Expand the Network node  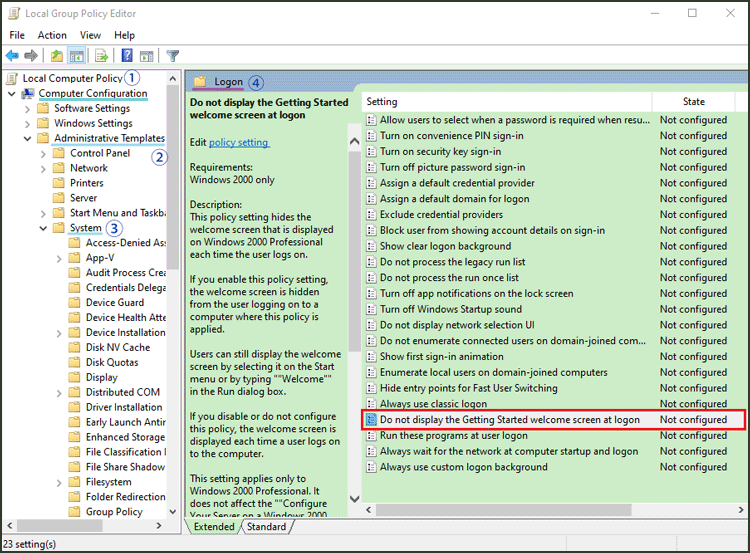click(43, 169)
